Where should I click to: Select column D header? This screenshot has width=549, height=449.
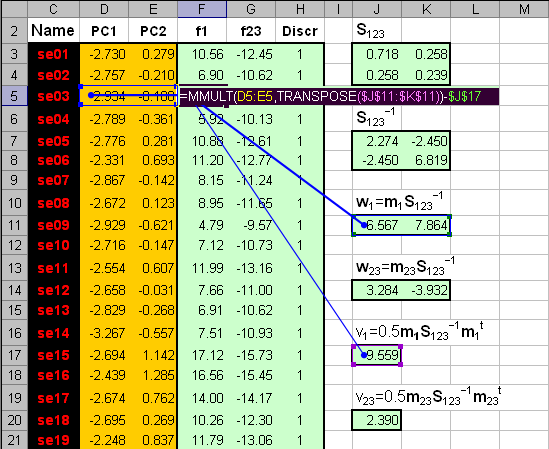tap(104, 9)
